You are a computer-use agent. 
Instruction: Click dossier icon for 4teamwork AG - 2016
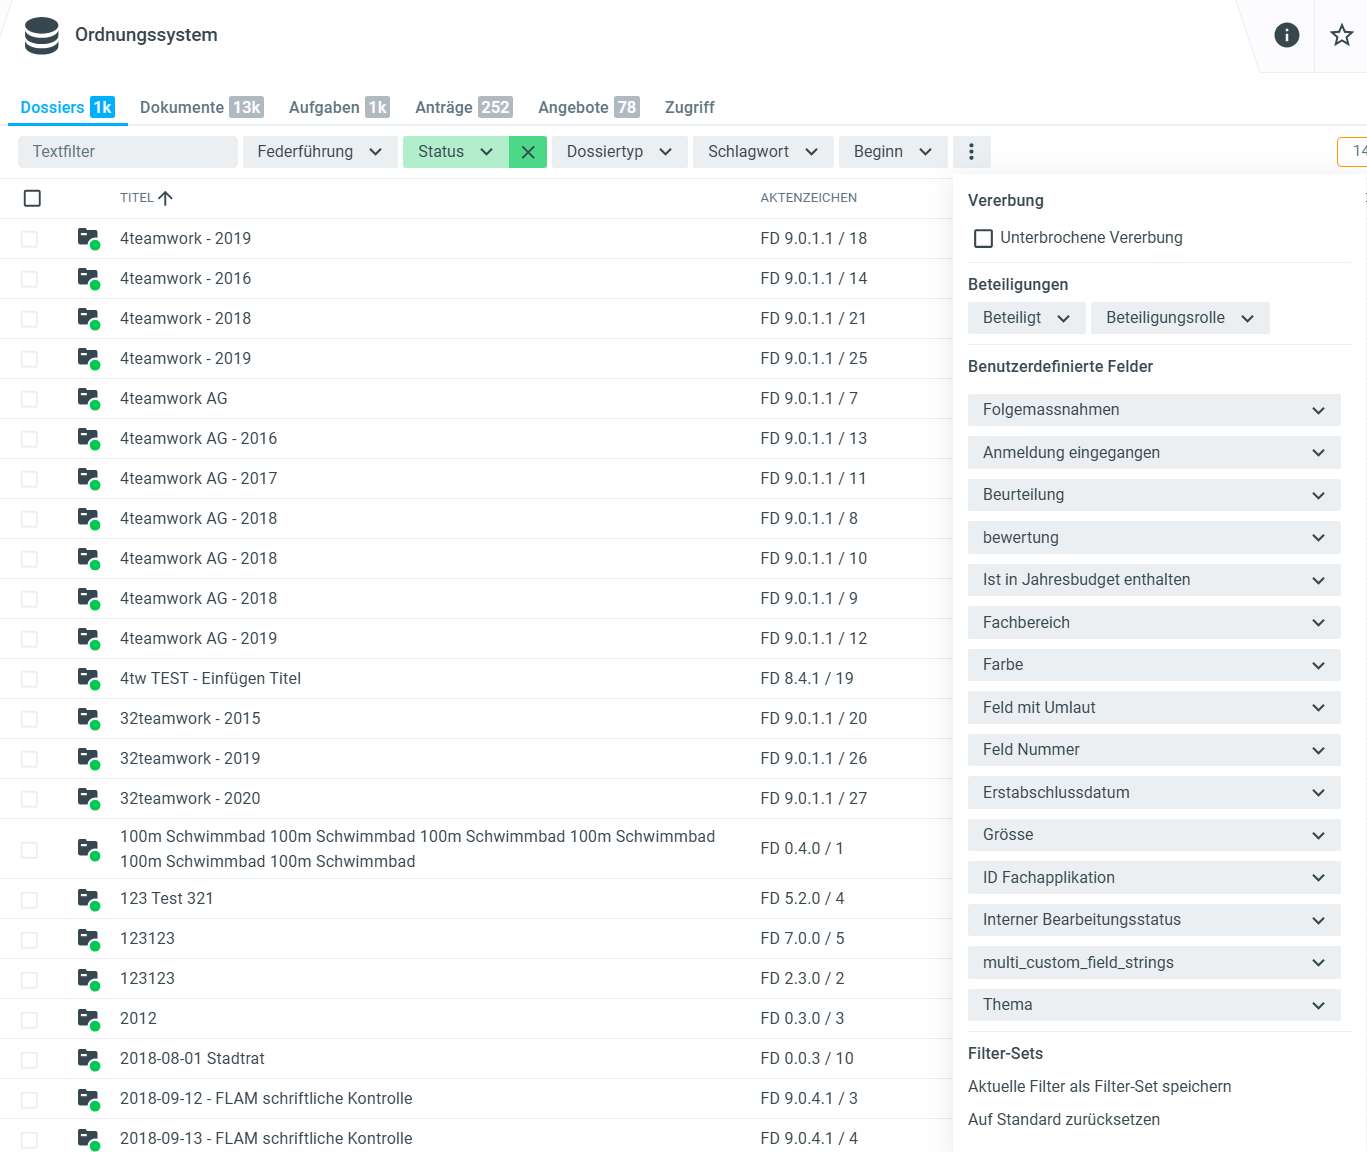[x=89, y=438]
